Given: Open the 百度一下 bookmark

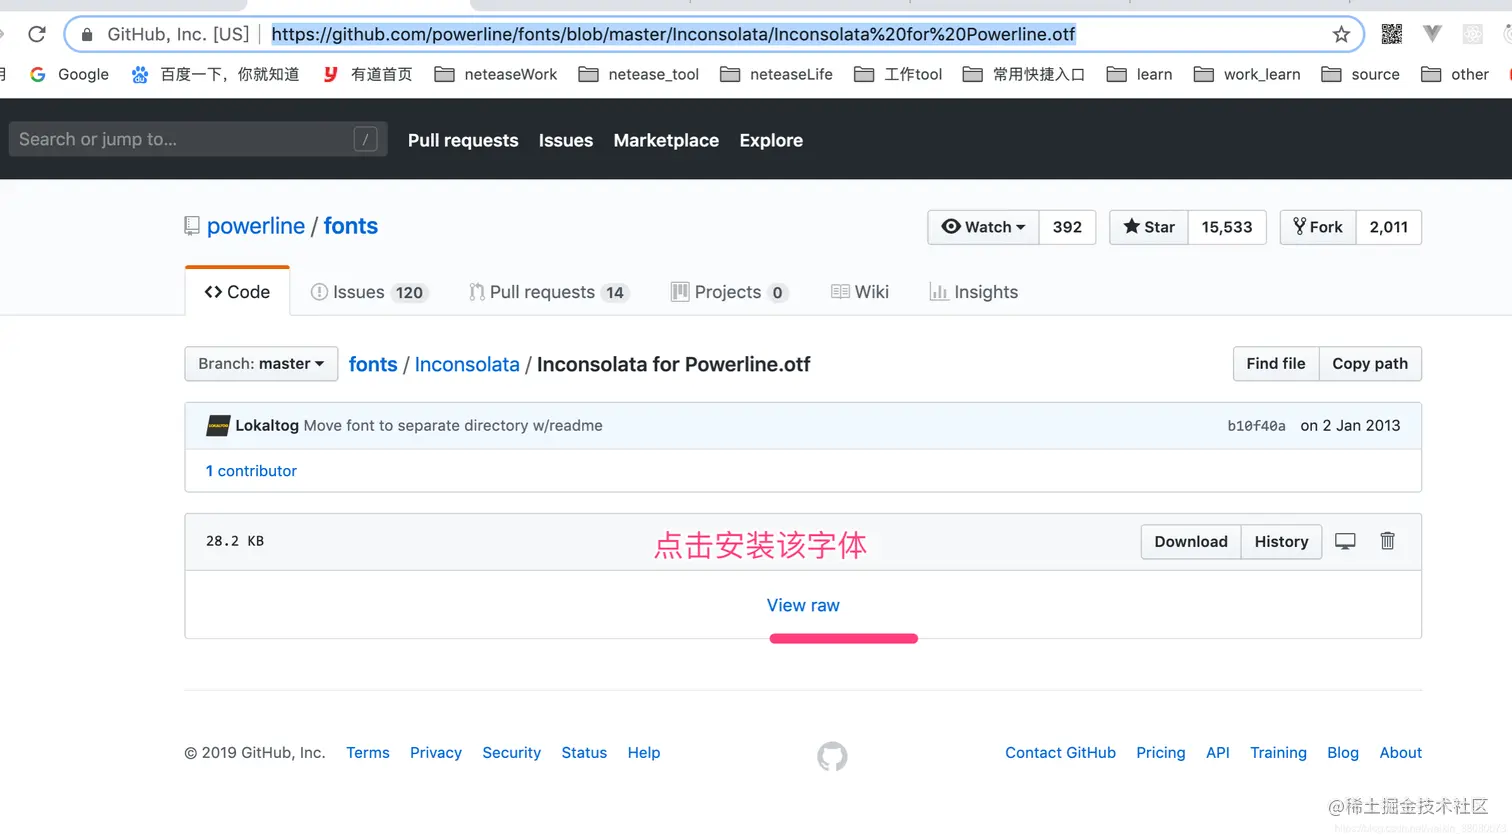Looking at the screenshot, I should pos(215,74).
